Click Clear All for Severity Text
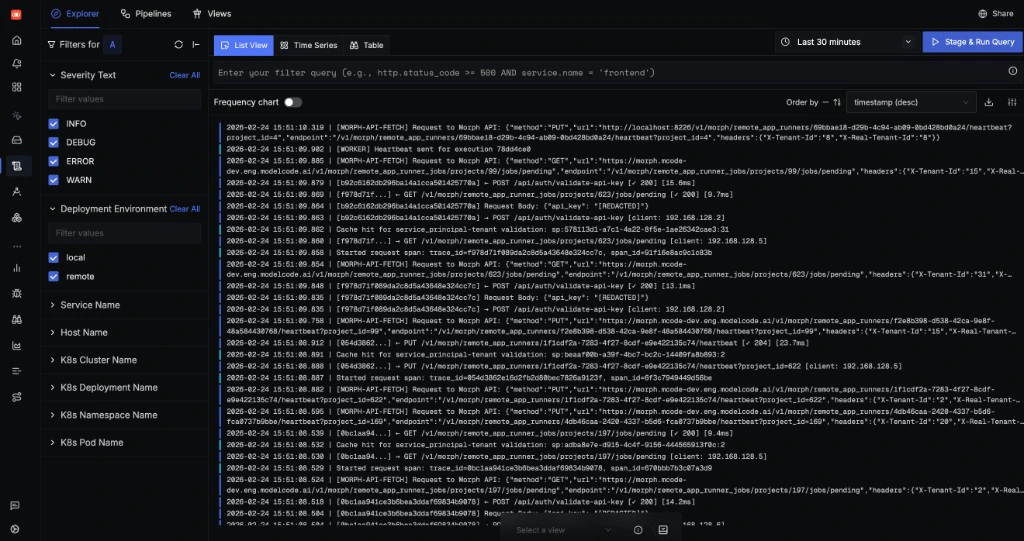The height and width of the screenshot is (541, 1024). (185, 75)
